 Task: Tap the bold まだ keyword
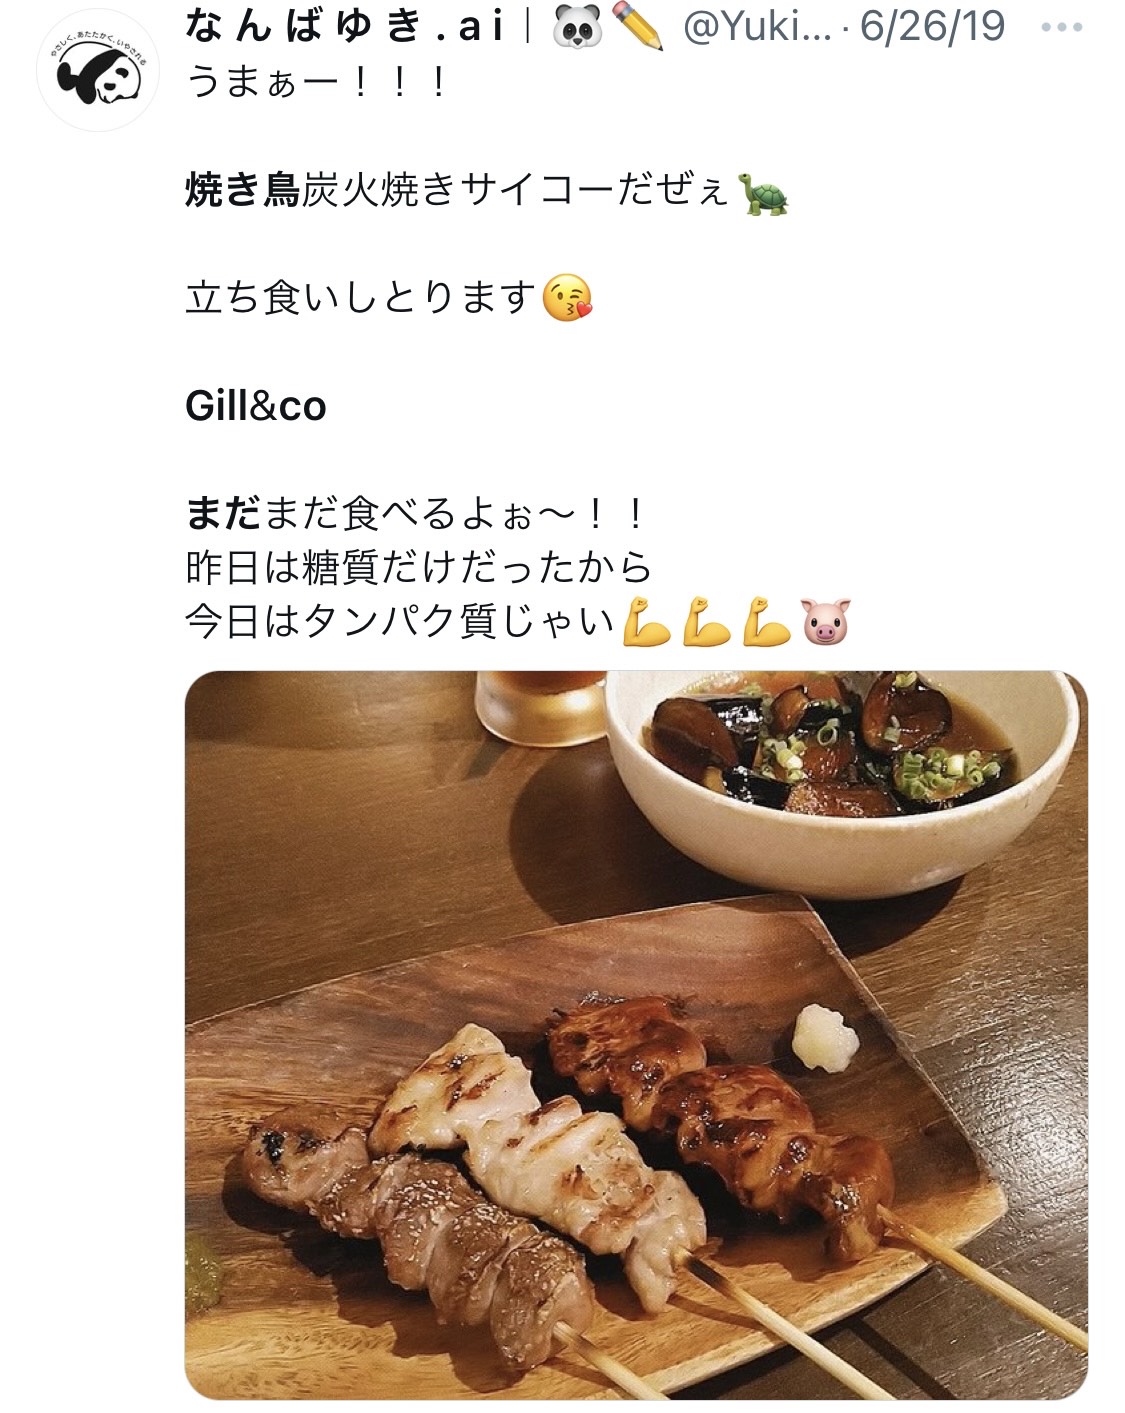[224, 514]
